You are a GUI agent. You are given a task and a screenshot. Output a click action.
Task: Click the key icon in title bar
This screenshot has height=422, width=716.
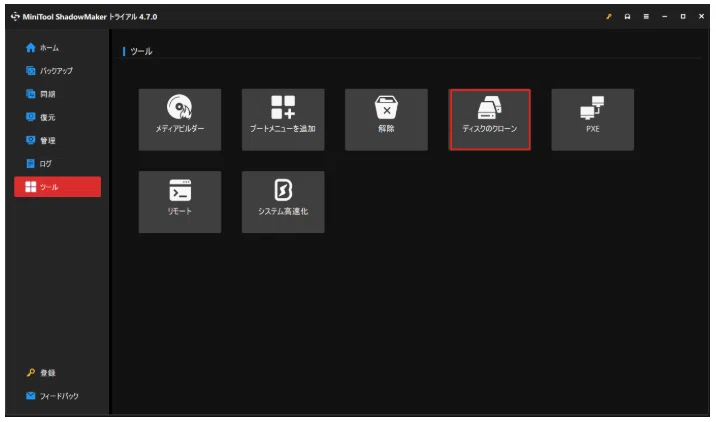pyautogui.click(x=608, y=16)
